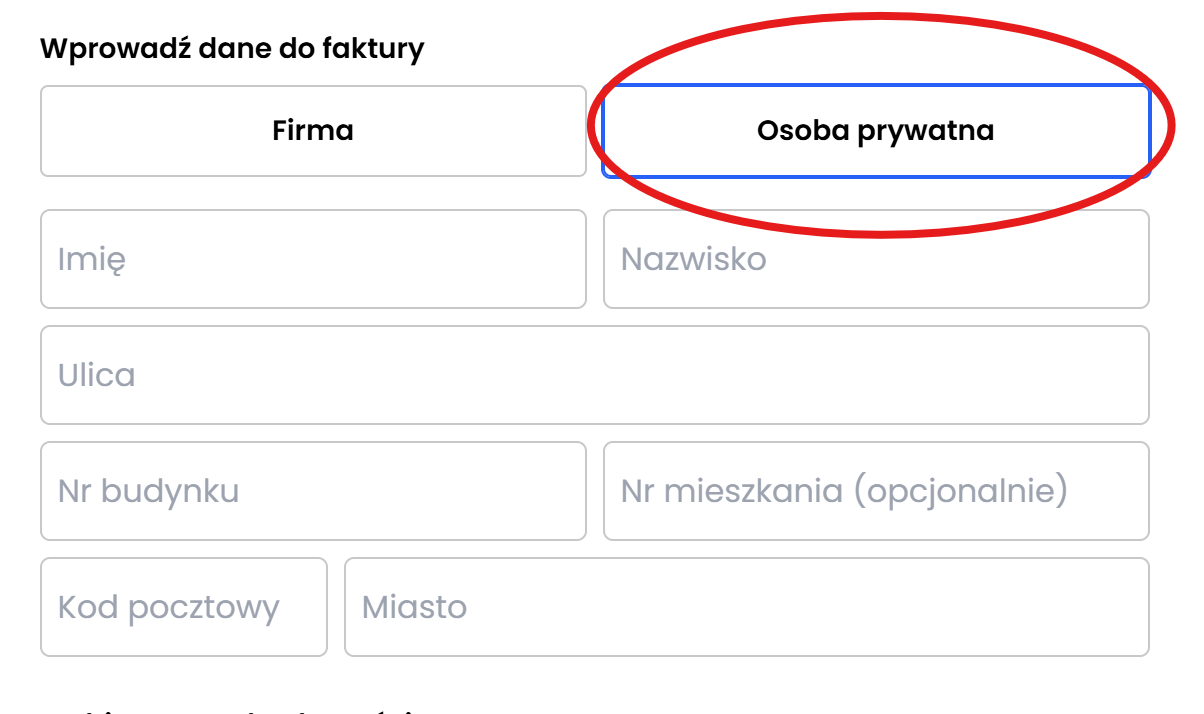1204x714 pixels.
Task: Click the Kod pocztowy input field
Action: pyautogui.click(x=183, y=607)
